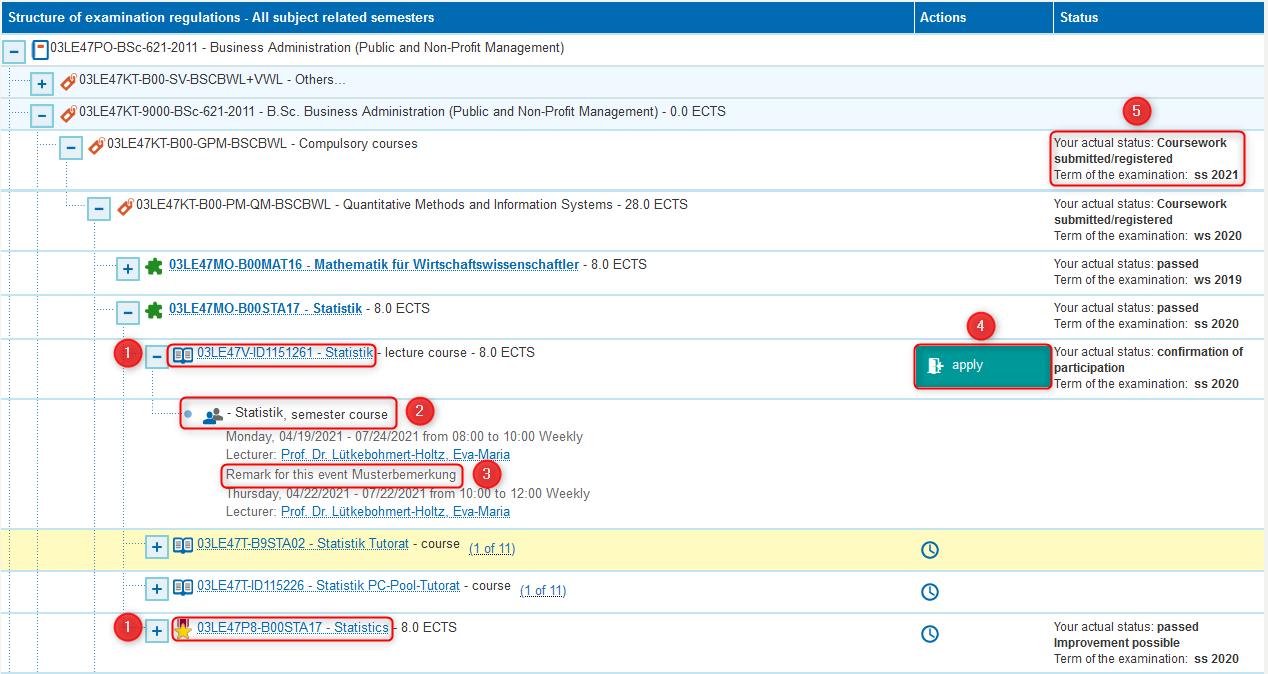Click the tag icon beside 03LE47KT-9000-BSc-621-2011

[x=68, y=113]
